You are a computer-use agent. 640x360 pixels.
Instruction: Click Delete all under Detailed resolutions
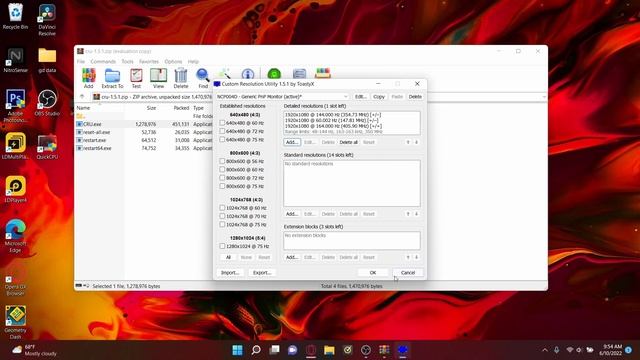pos(348,142)
